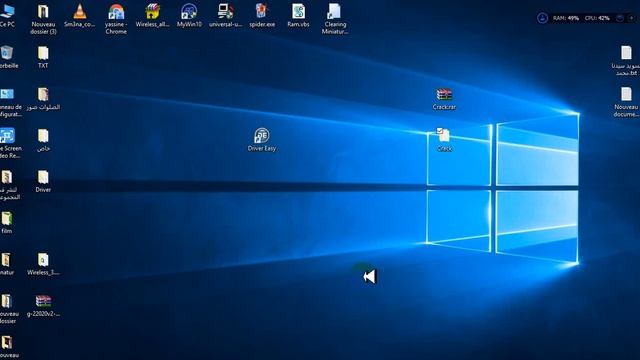
Task: Select the Nouveau dossier (3) folder
Action: [x=43, y=19]
